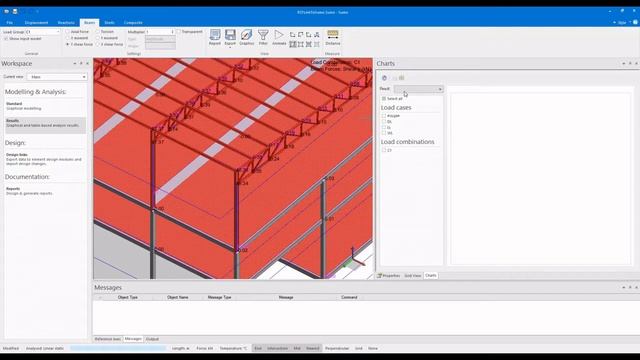Click the fourth bottom-row view icon
The width and height of the screenshot is (640, 360).
pyautogui.click(x=317, y=44)
